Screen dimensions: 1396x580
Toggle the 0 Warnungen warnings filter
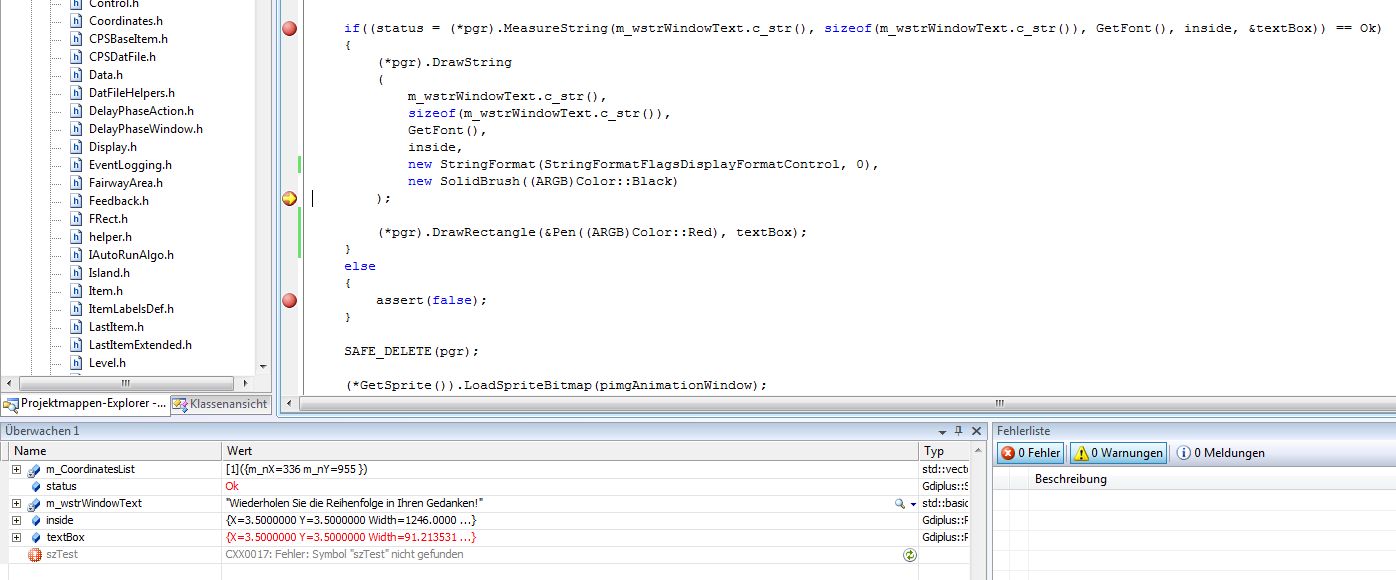tap(1117, 452)
